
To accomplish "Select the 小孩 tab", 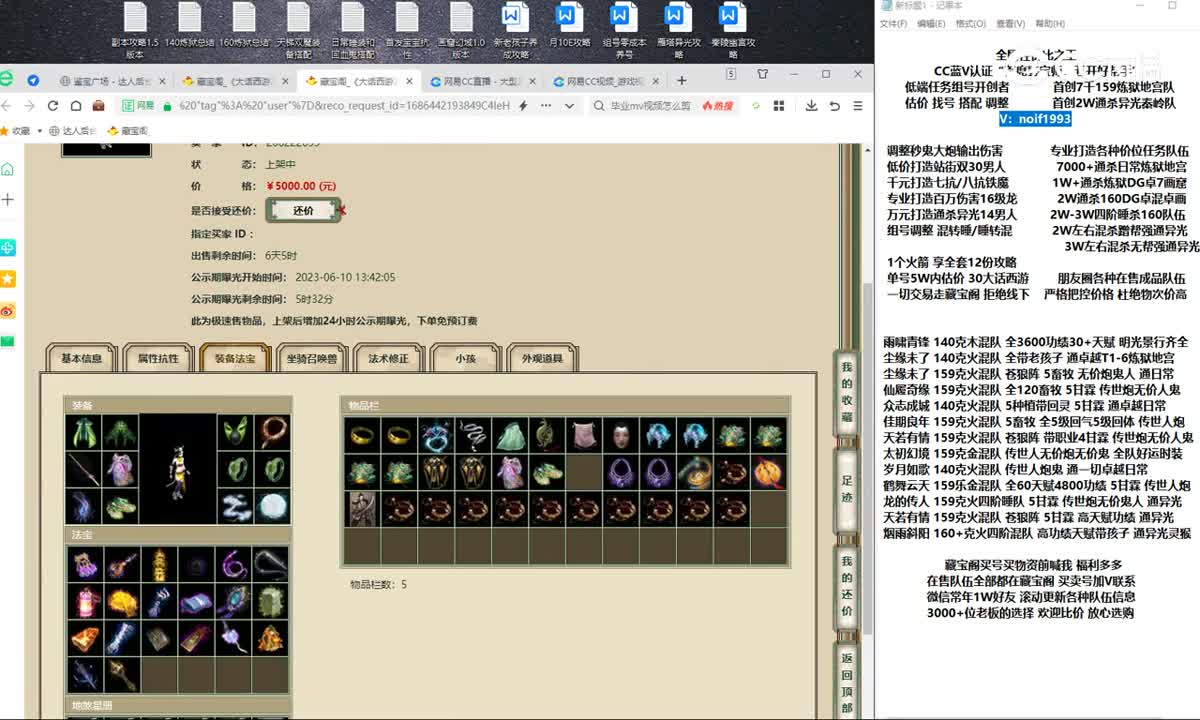I will point(465,358).
